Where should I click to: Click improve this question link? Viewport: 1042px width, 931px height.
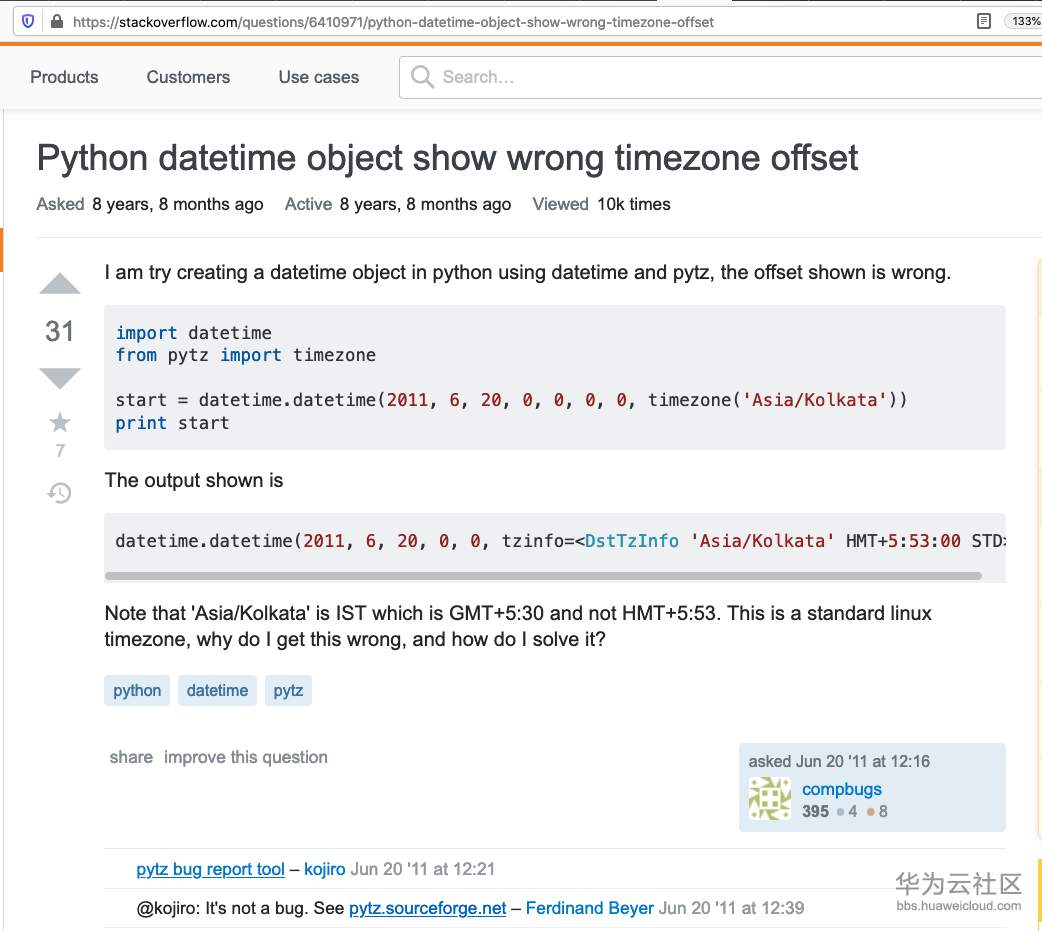246,757
